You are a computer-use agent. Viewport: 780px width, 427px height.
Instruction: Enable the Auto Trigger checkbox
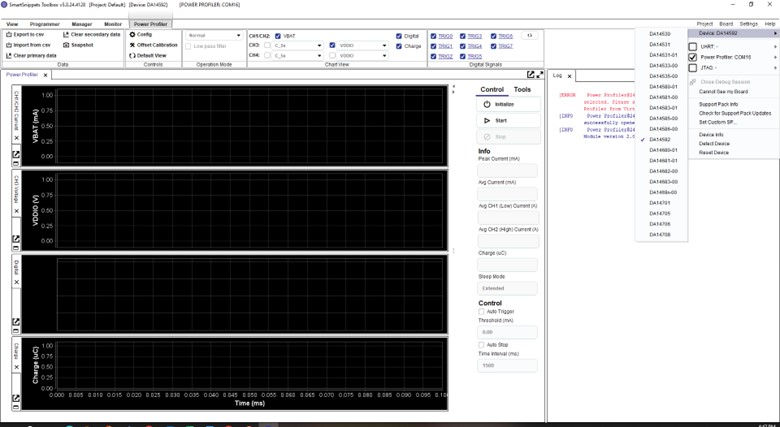tap(481, 311)
